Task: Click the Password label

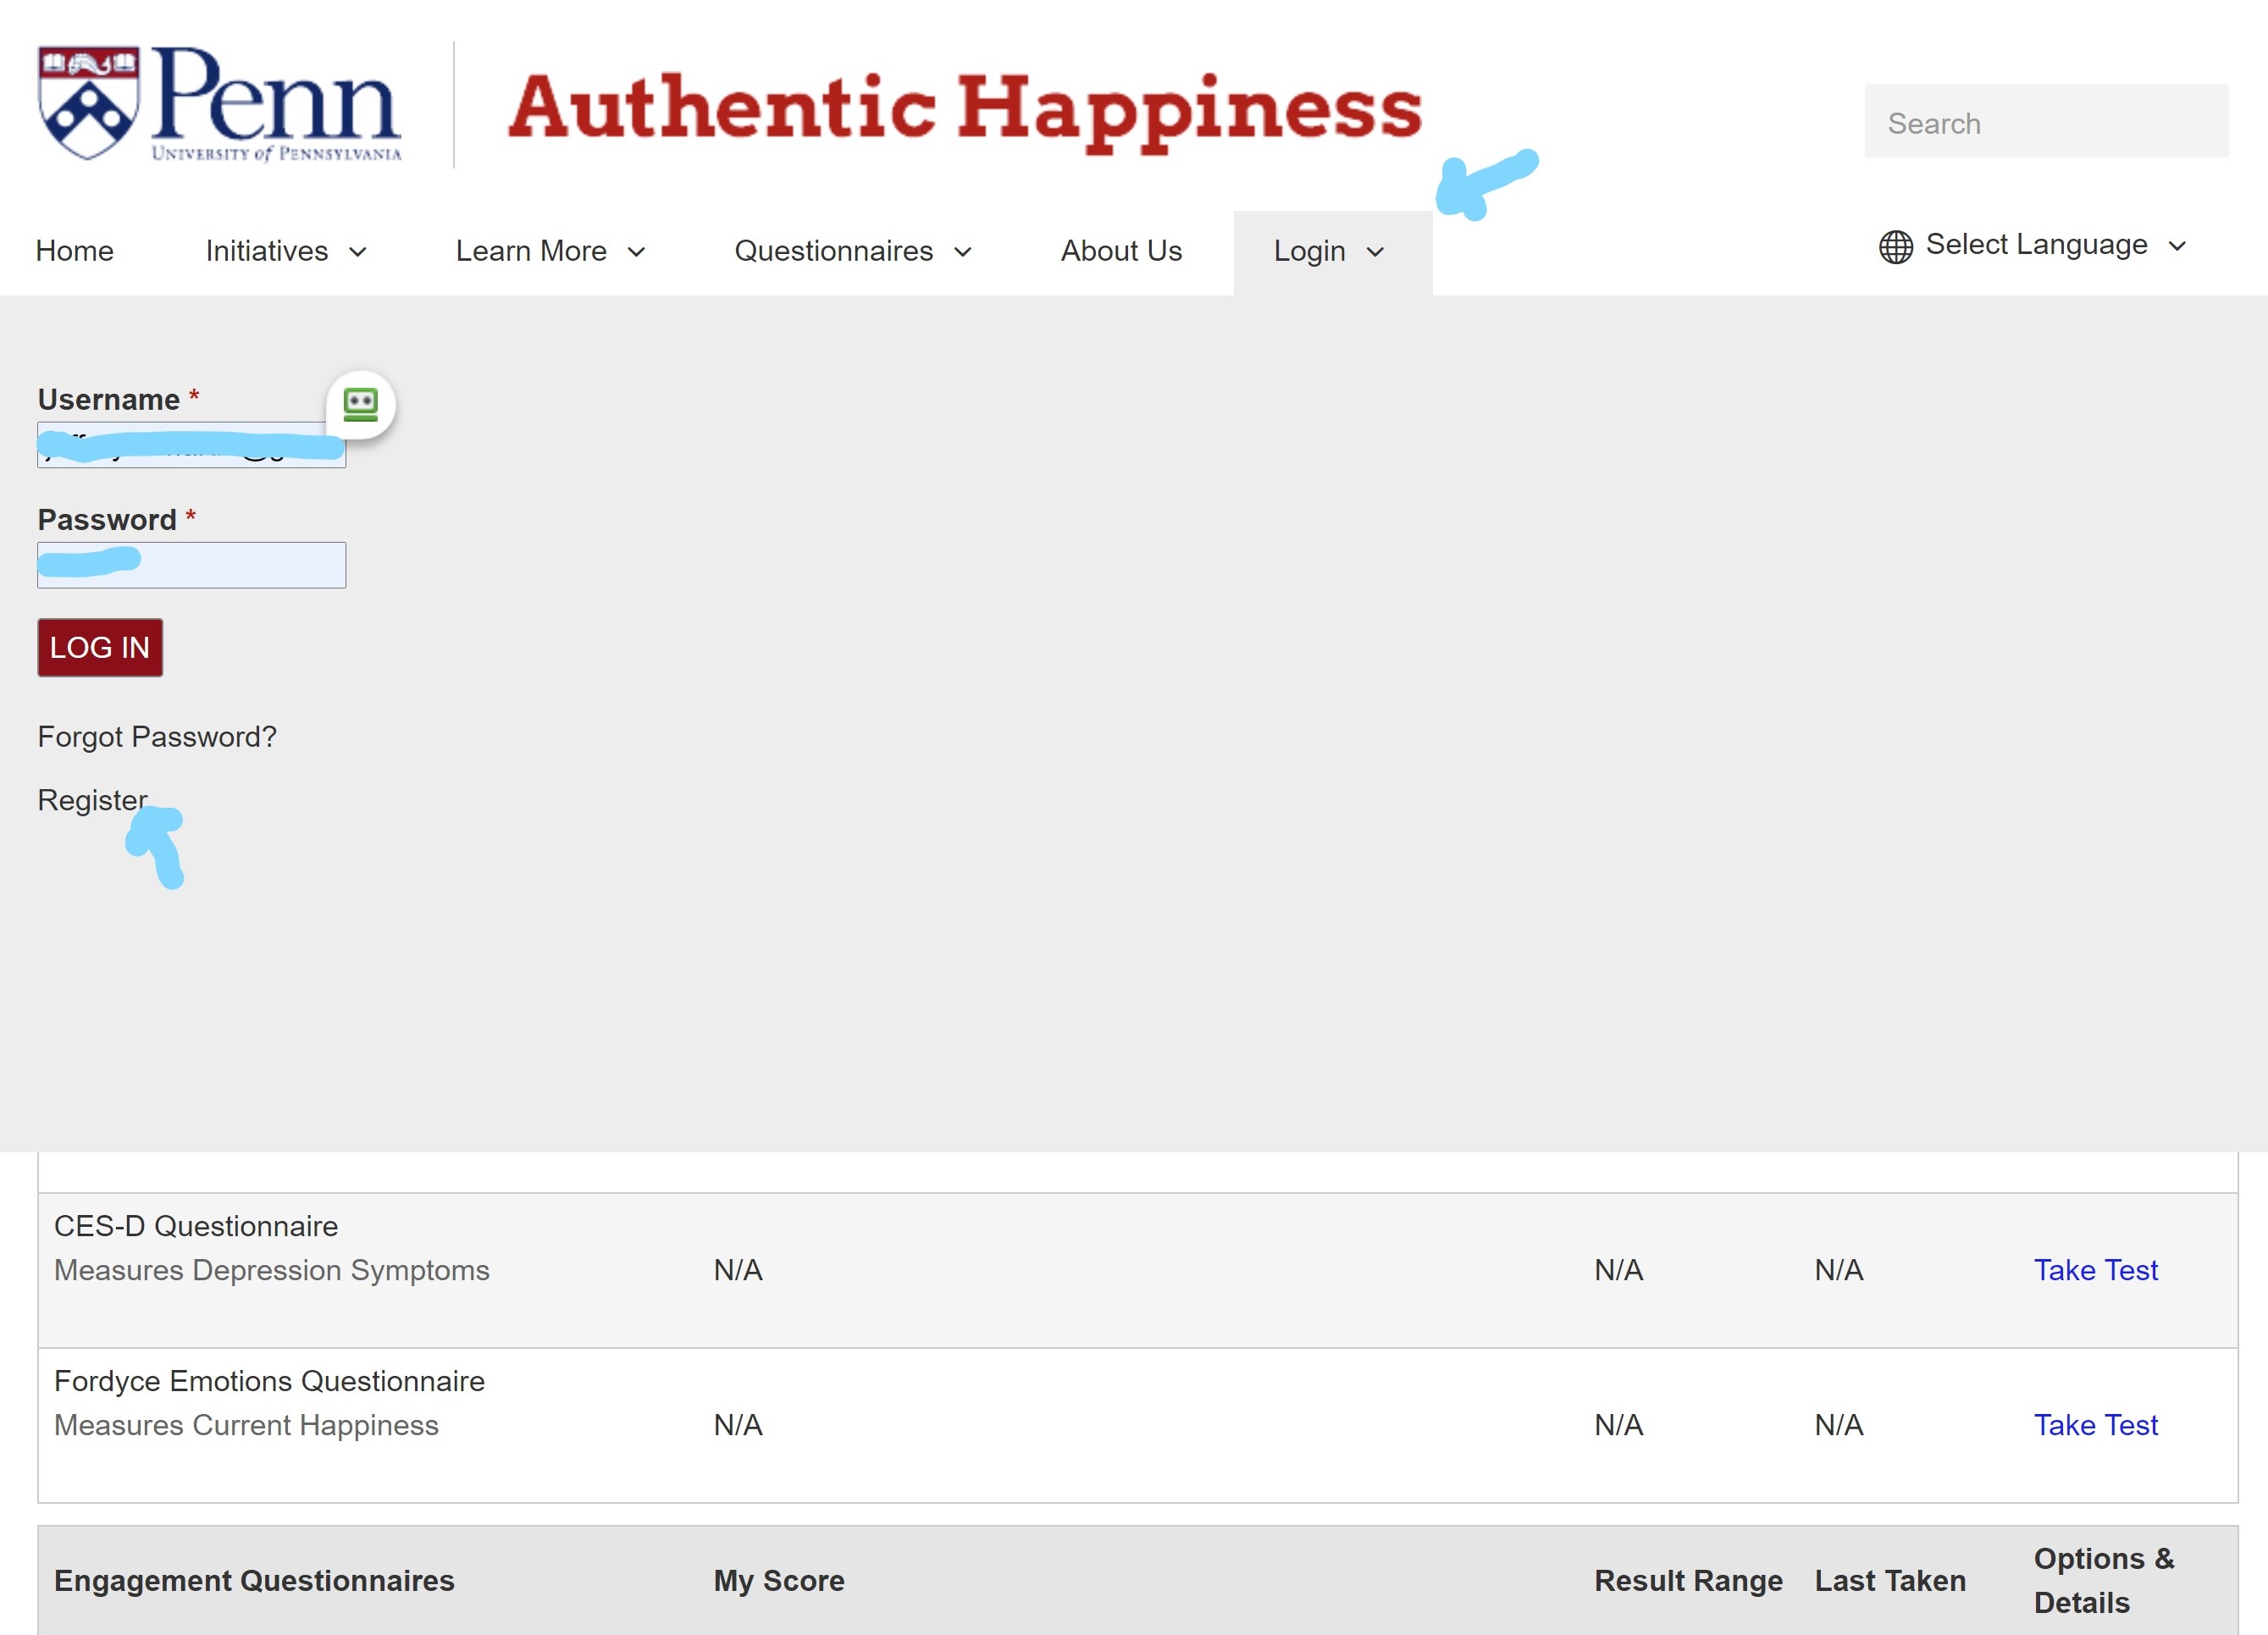Action: (107, 520)
